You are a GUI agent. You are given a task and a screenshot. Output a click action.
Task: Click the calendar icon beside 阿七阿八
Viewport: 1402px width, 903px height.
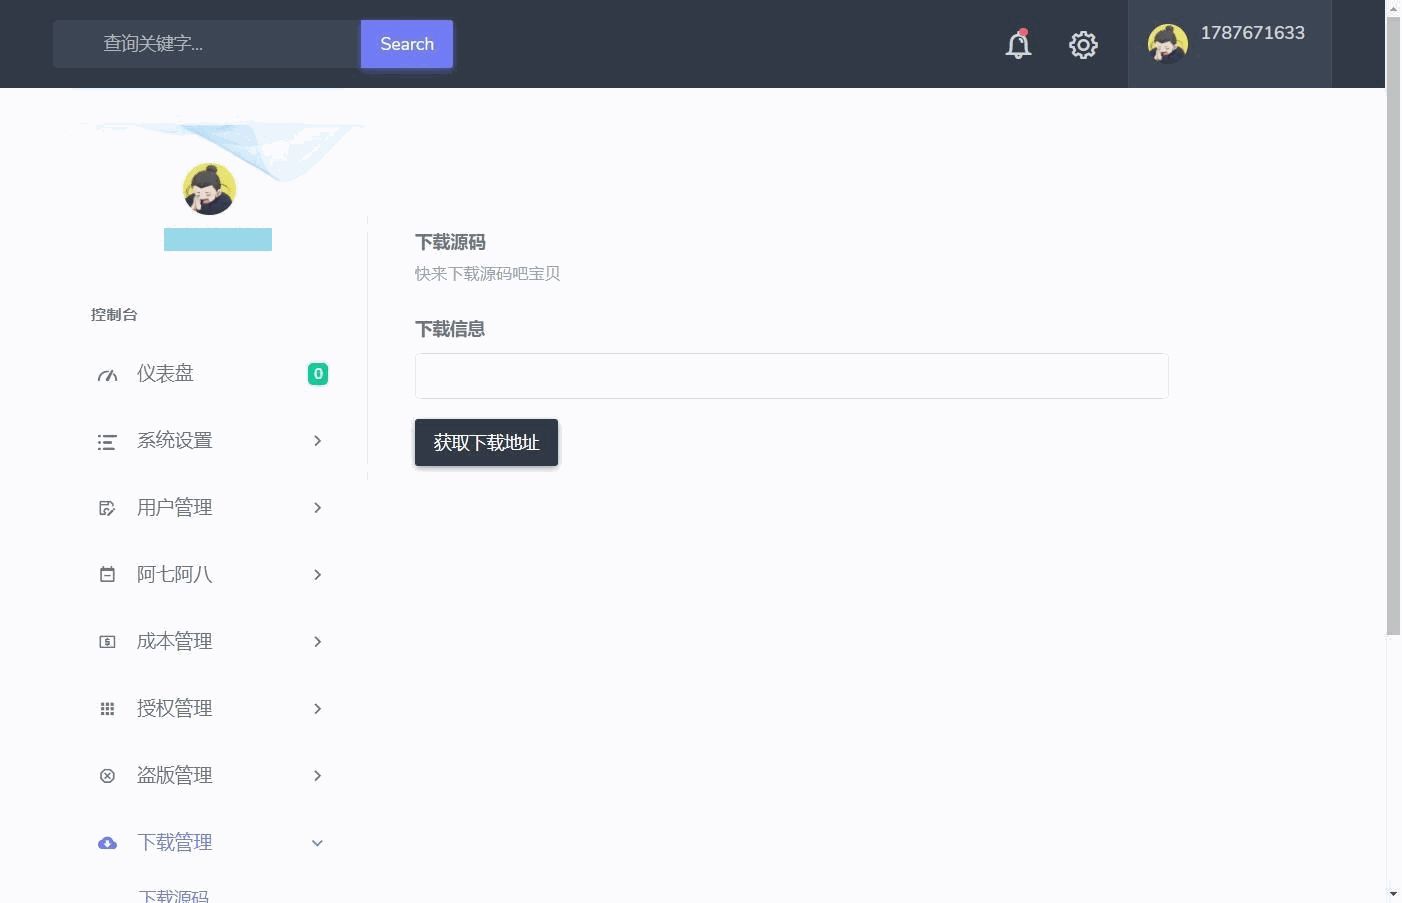pos(107,575)
